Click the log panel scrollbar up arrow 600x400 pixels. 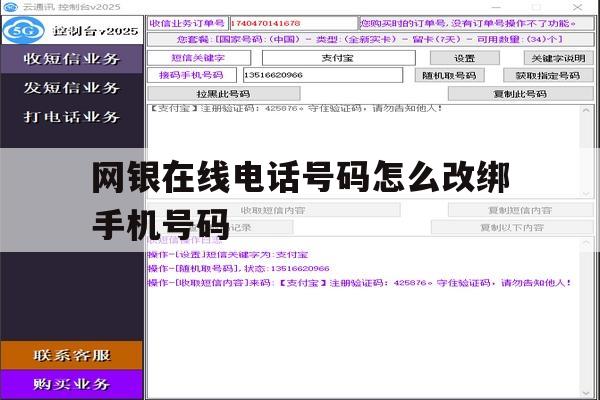coord(586,243)
